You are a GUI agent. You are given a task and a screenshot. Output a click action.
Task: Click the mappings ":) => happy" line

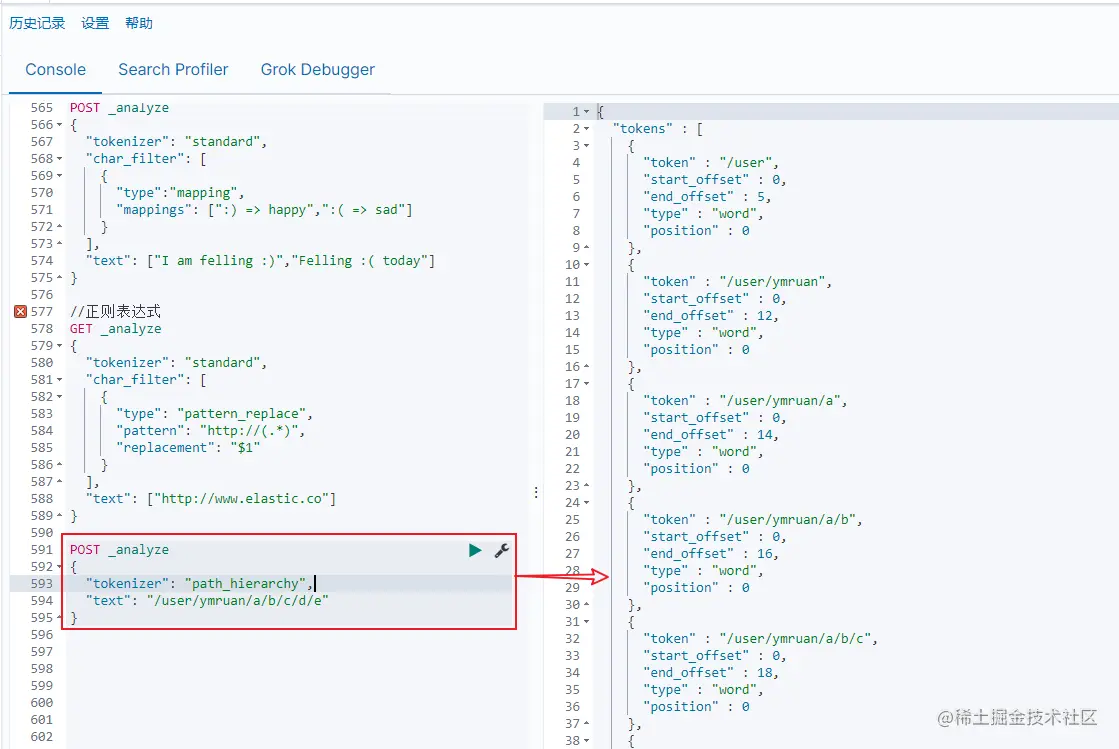[x=264, y=210]
